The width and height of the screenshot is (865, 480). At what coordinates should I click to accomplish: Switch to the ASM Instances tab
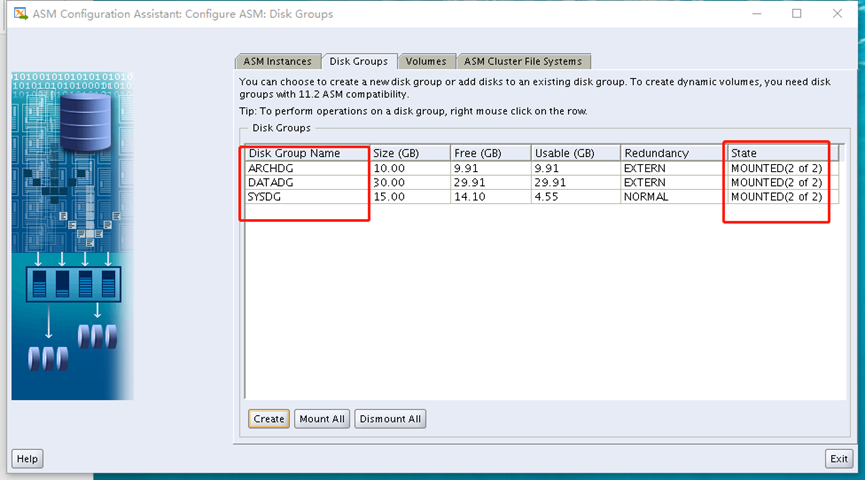pos(277,61)
